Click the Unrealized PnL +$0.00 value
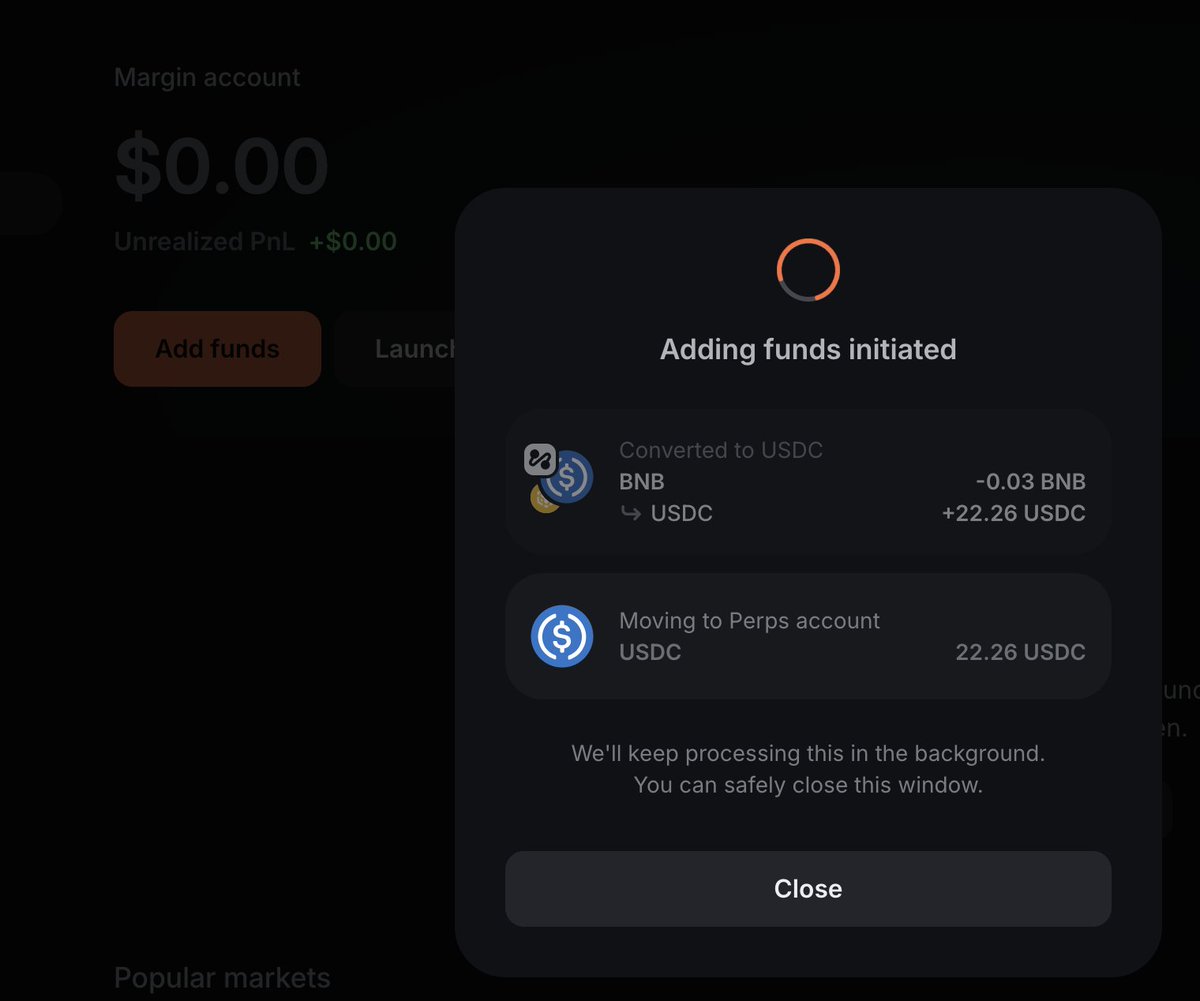This screenshot has width=1200, height=1001. (352, 241)
